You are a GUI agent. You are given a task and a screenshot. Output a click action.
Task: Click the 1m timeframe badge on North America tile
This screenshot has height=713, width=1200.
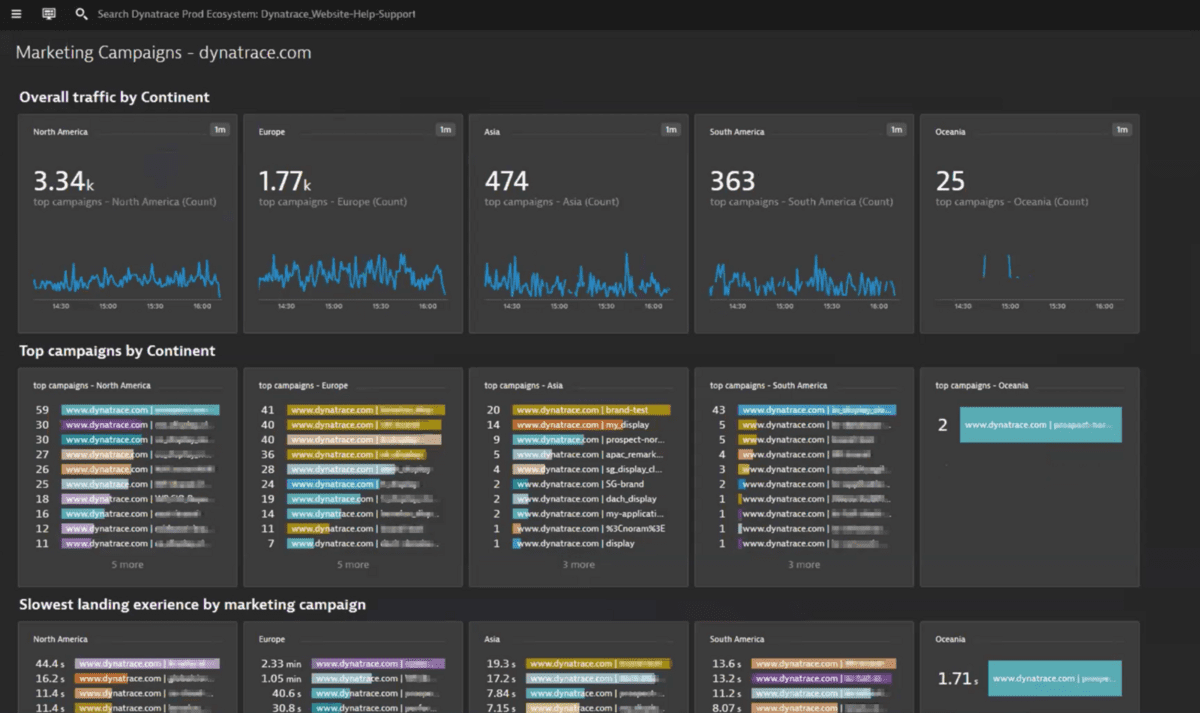point(220,130)
